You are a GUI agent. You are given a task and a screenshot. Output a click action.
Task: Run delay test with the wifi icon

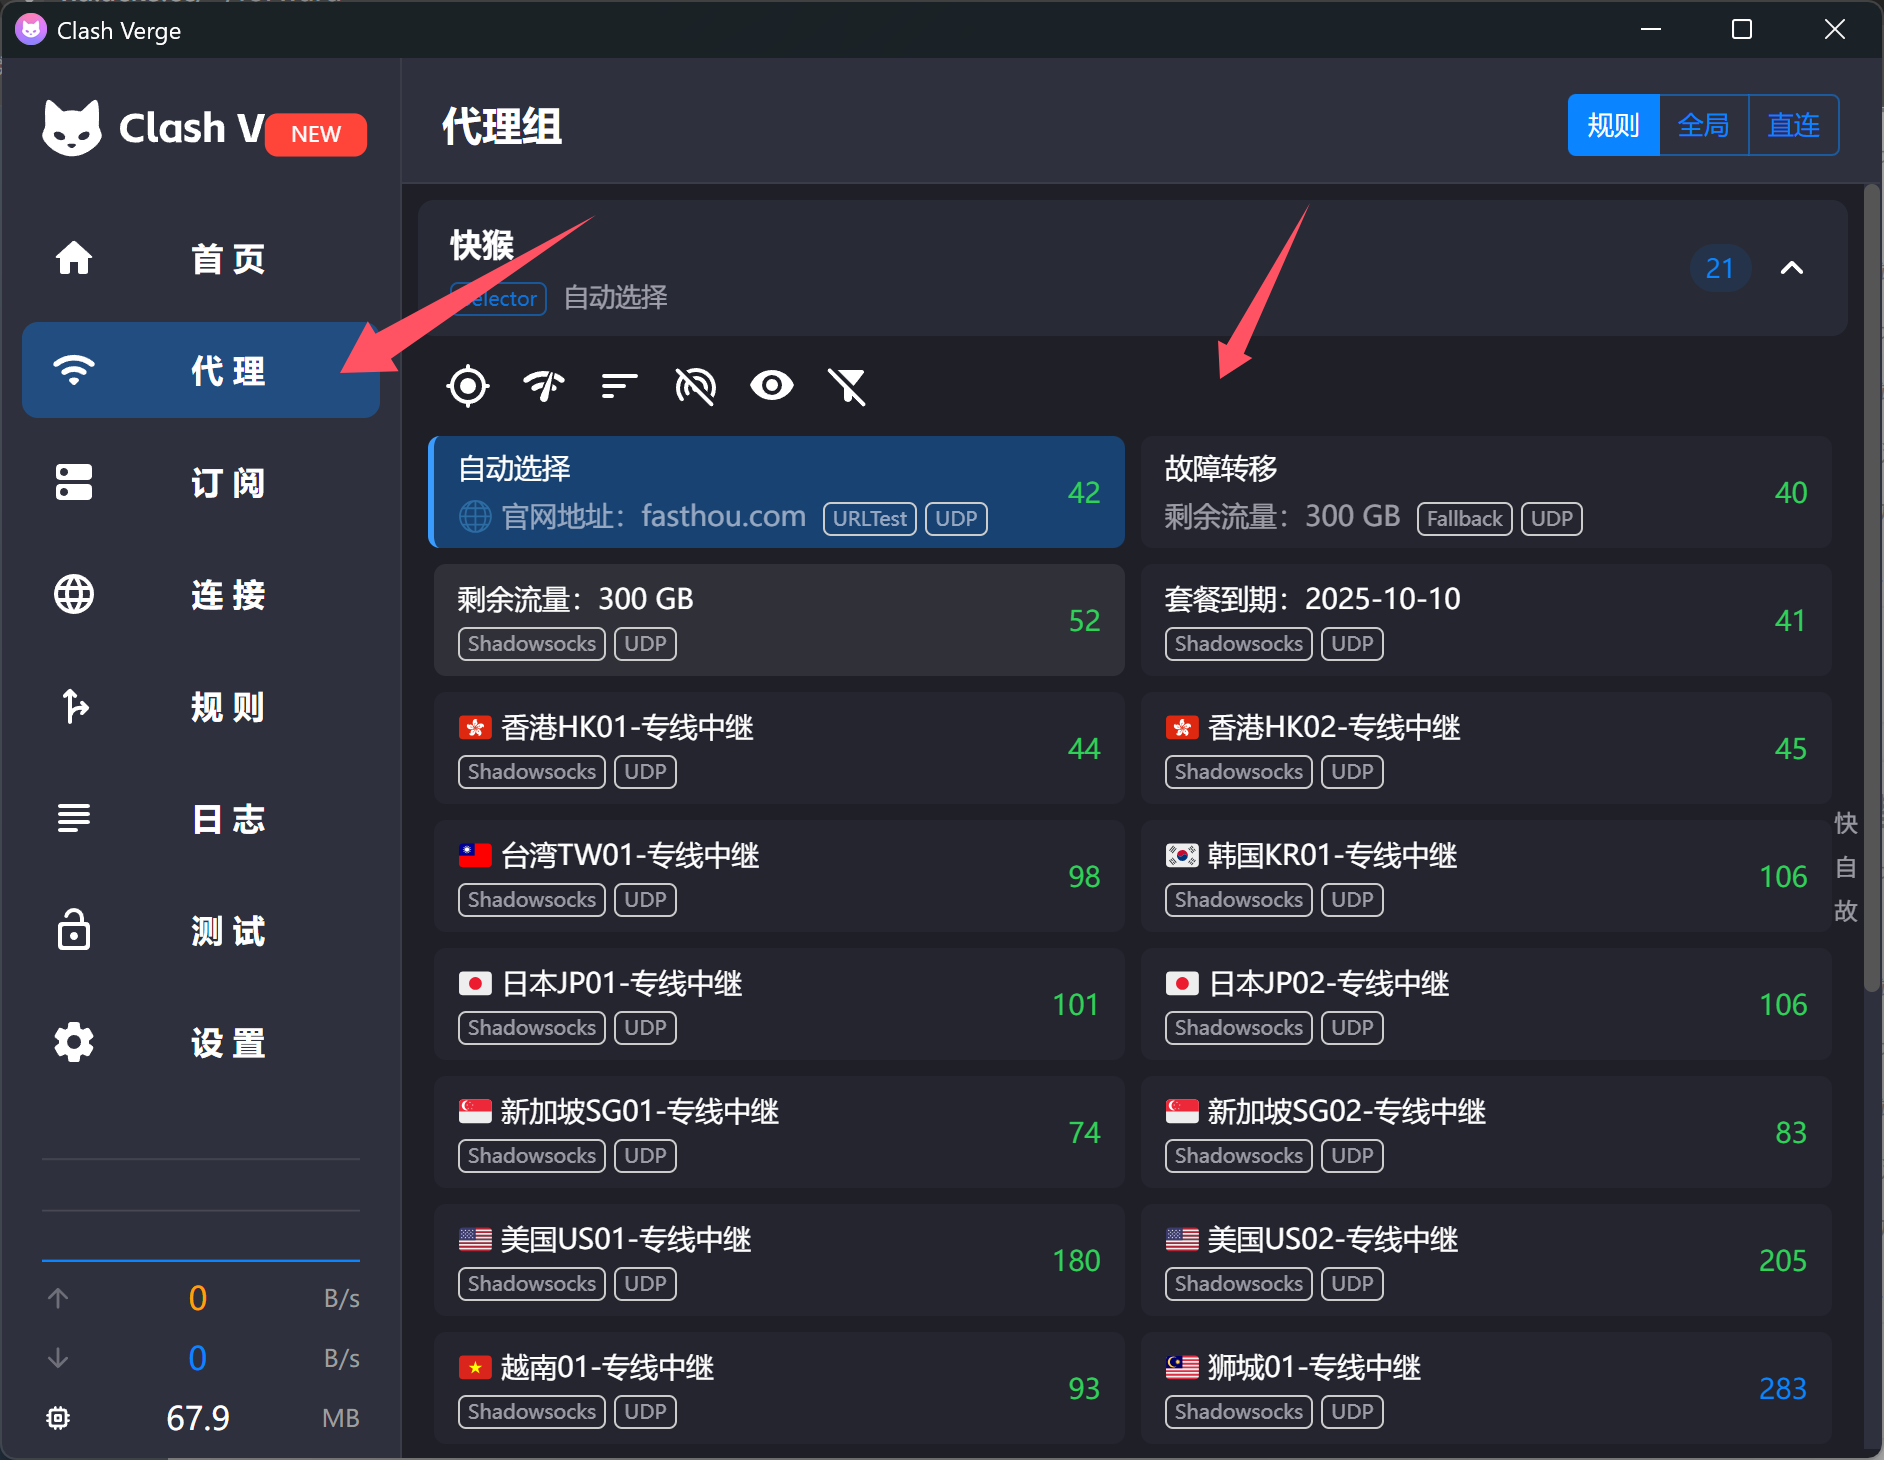pos(544,386)
